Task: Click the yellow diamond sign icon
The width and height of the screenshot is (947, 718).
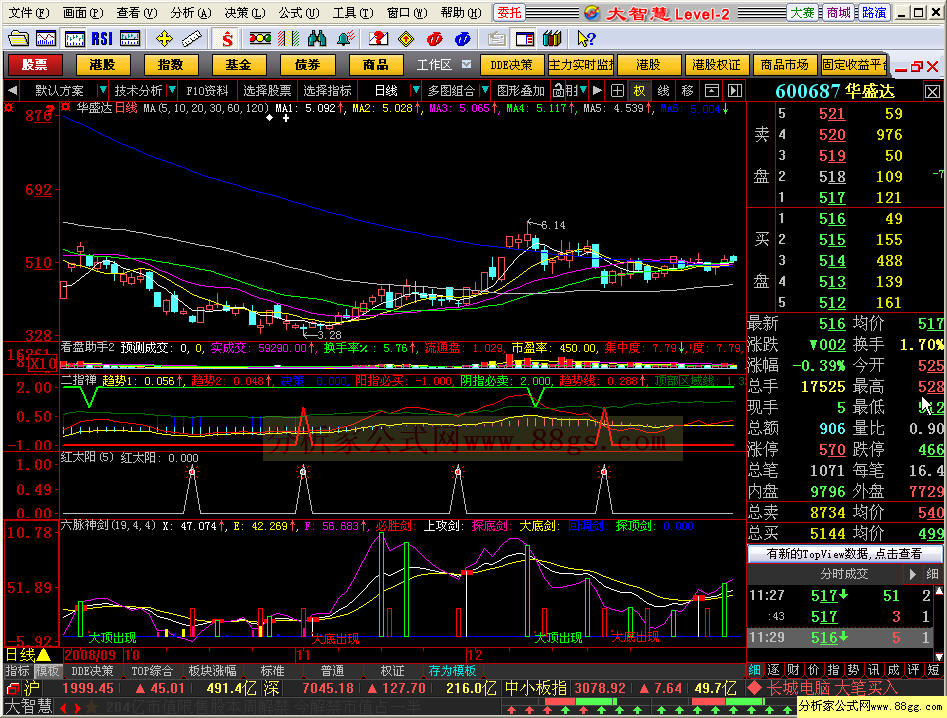Action: coord(406,39)
